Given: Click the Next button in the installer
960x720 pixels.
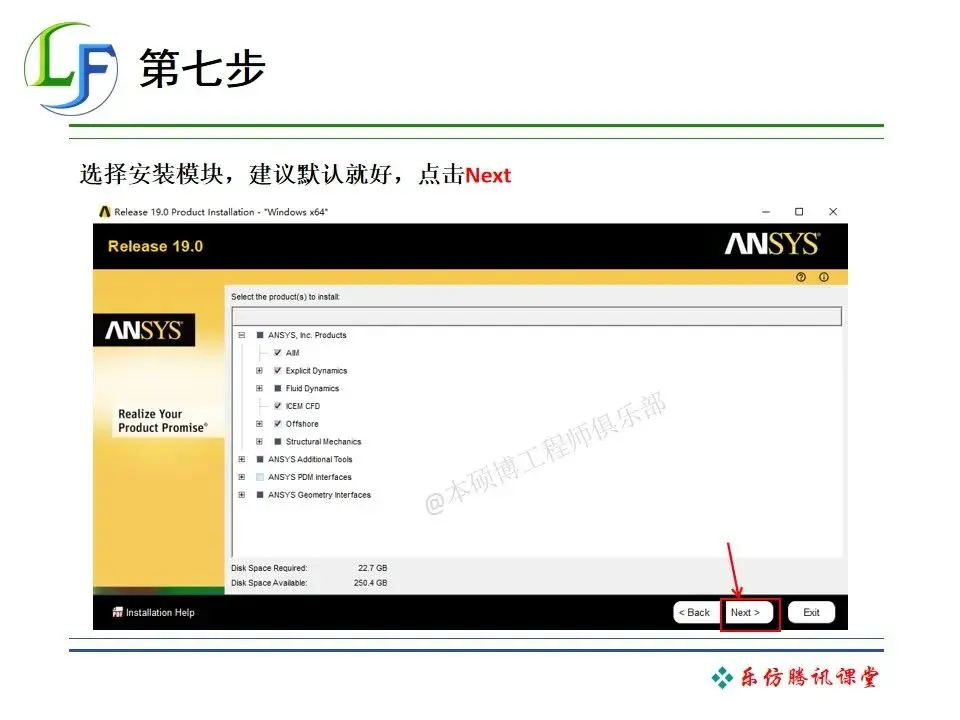Looking at the screenshot, I should (749, 612).
